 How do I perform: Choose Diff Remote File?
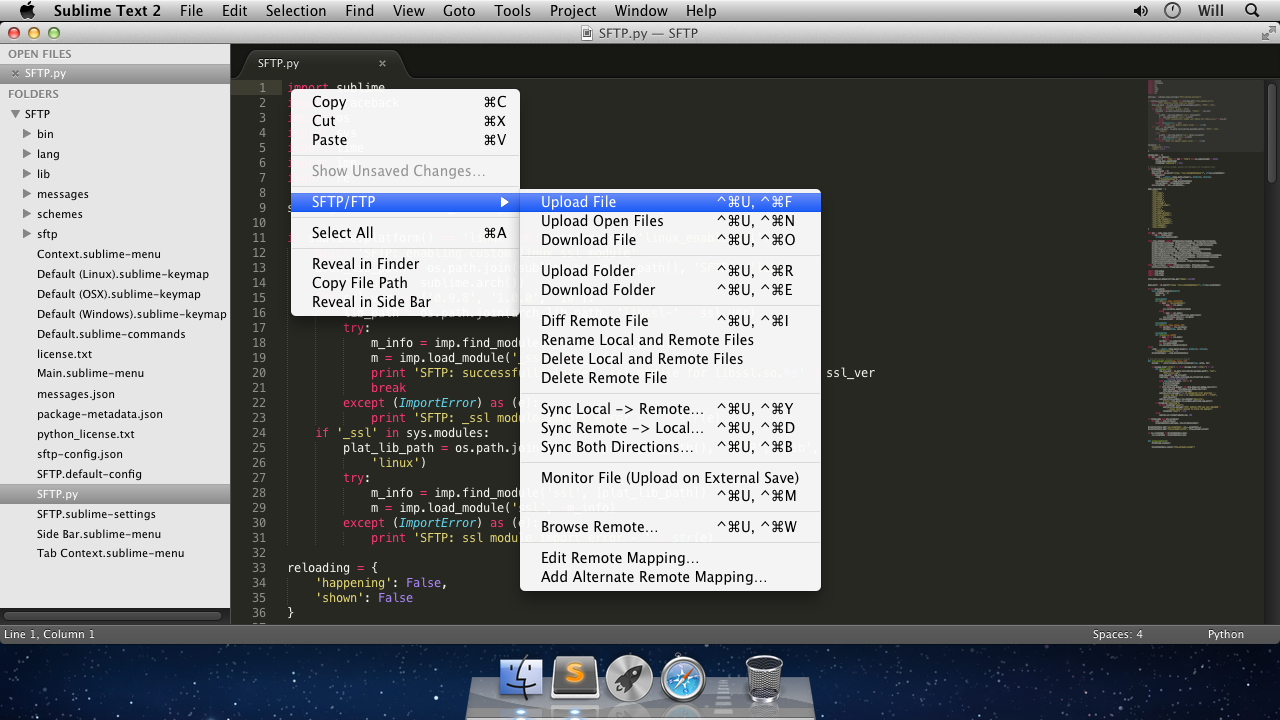(x=670, y=321)
